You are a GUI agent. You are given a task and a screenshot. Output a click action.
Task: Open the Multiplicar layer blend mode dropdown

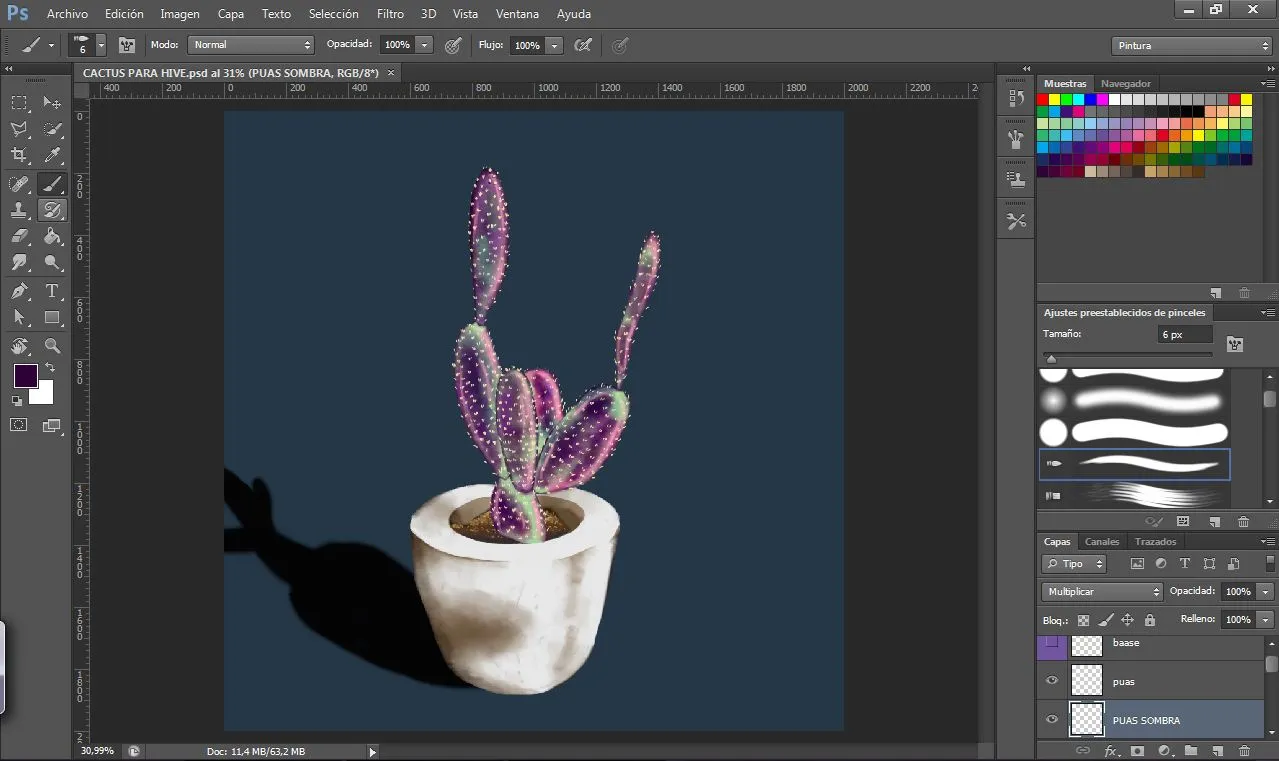[1102, 592]
